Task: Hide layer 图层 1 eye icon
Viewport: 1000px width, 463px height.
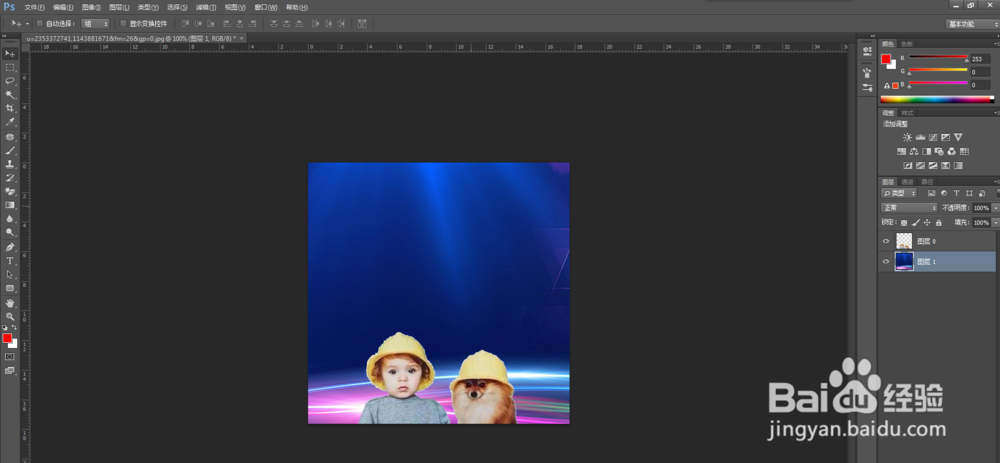Action: click(886, 261)
